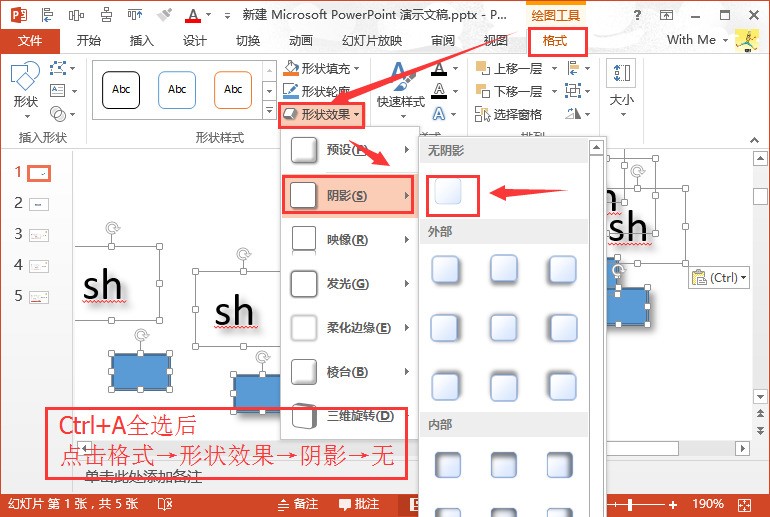Viewport: 770px width, 517px height.
Task: Move shape styles gallery down one row
Action: 269,91
